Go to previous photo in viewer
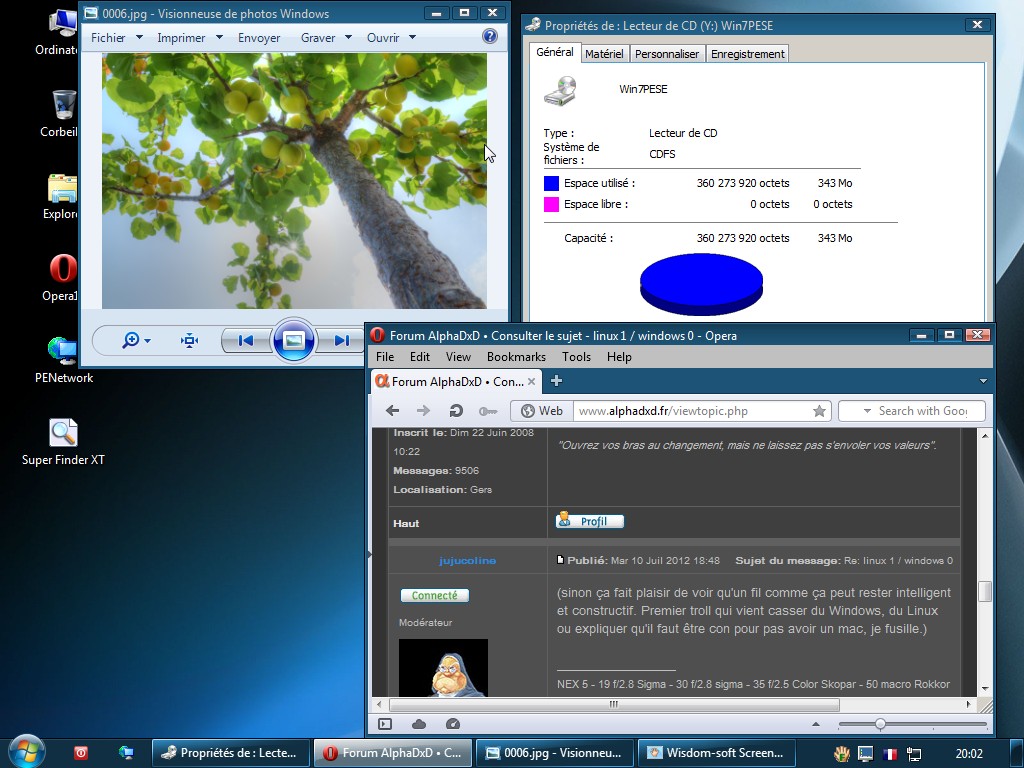The width and height of the screenshot is (1024, 768). (x=246, y=340)
